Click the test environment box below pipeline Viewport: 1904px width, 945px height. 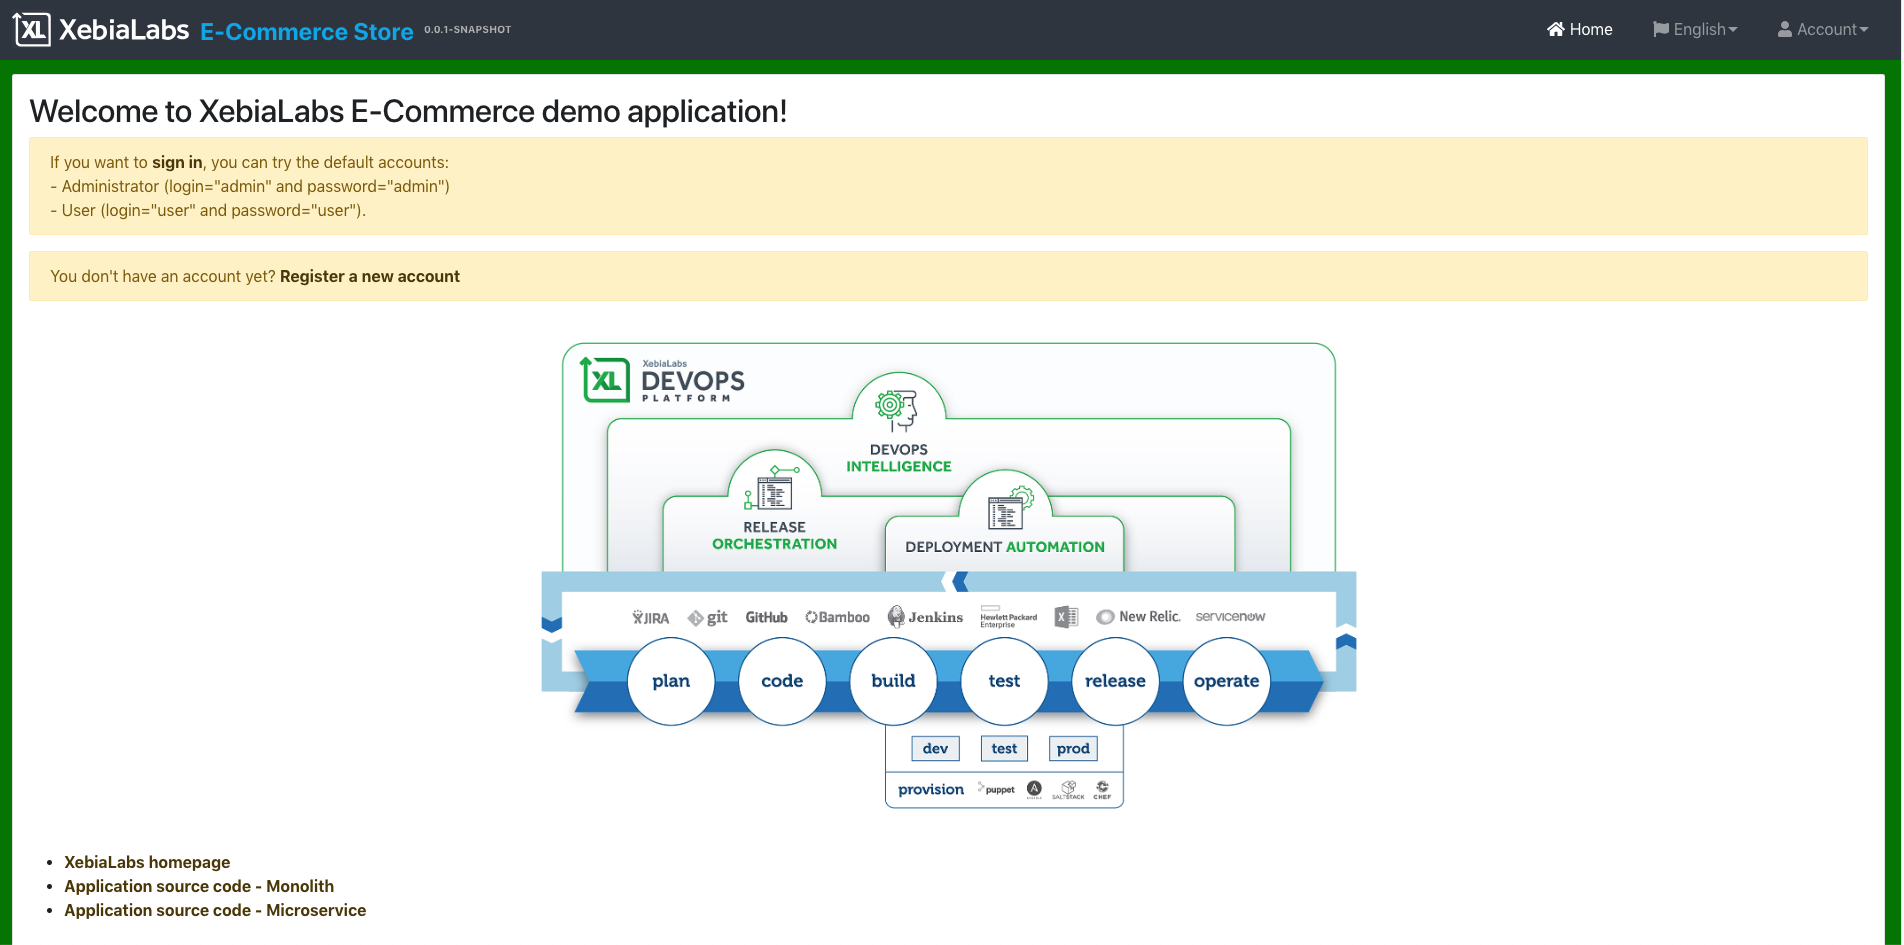1004,748
